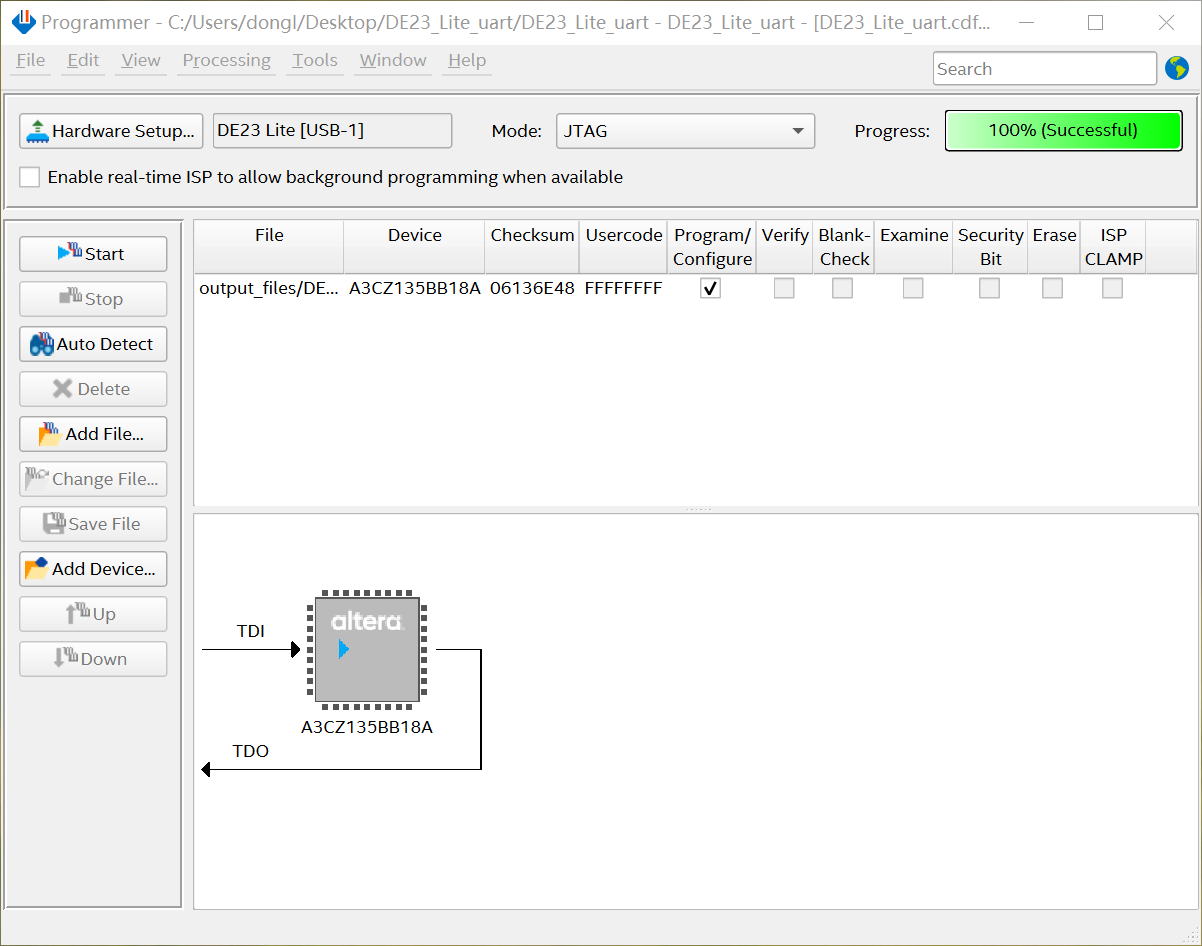1202x946 pixels.
Task: Click into the Search input field
Action: [x=1045, y=69]
